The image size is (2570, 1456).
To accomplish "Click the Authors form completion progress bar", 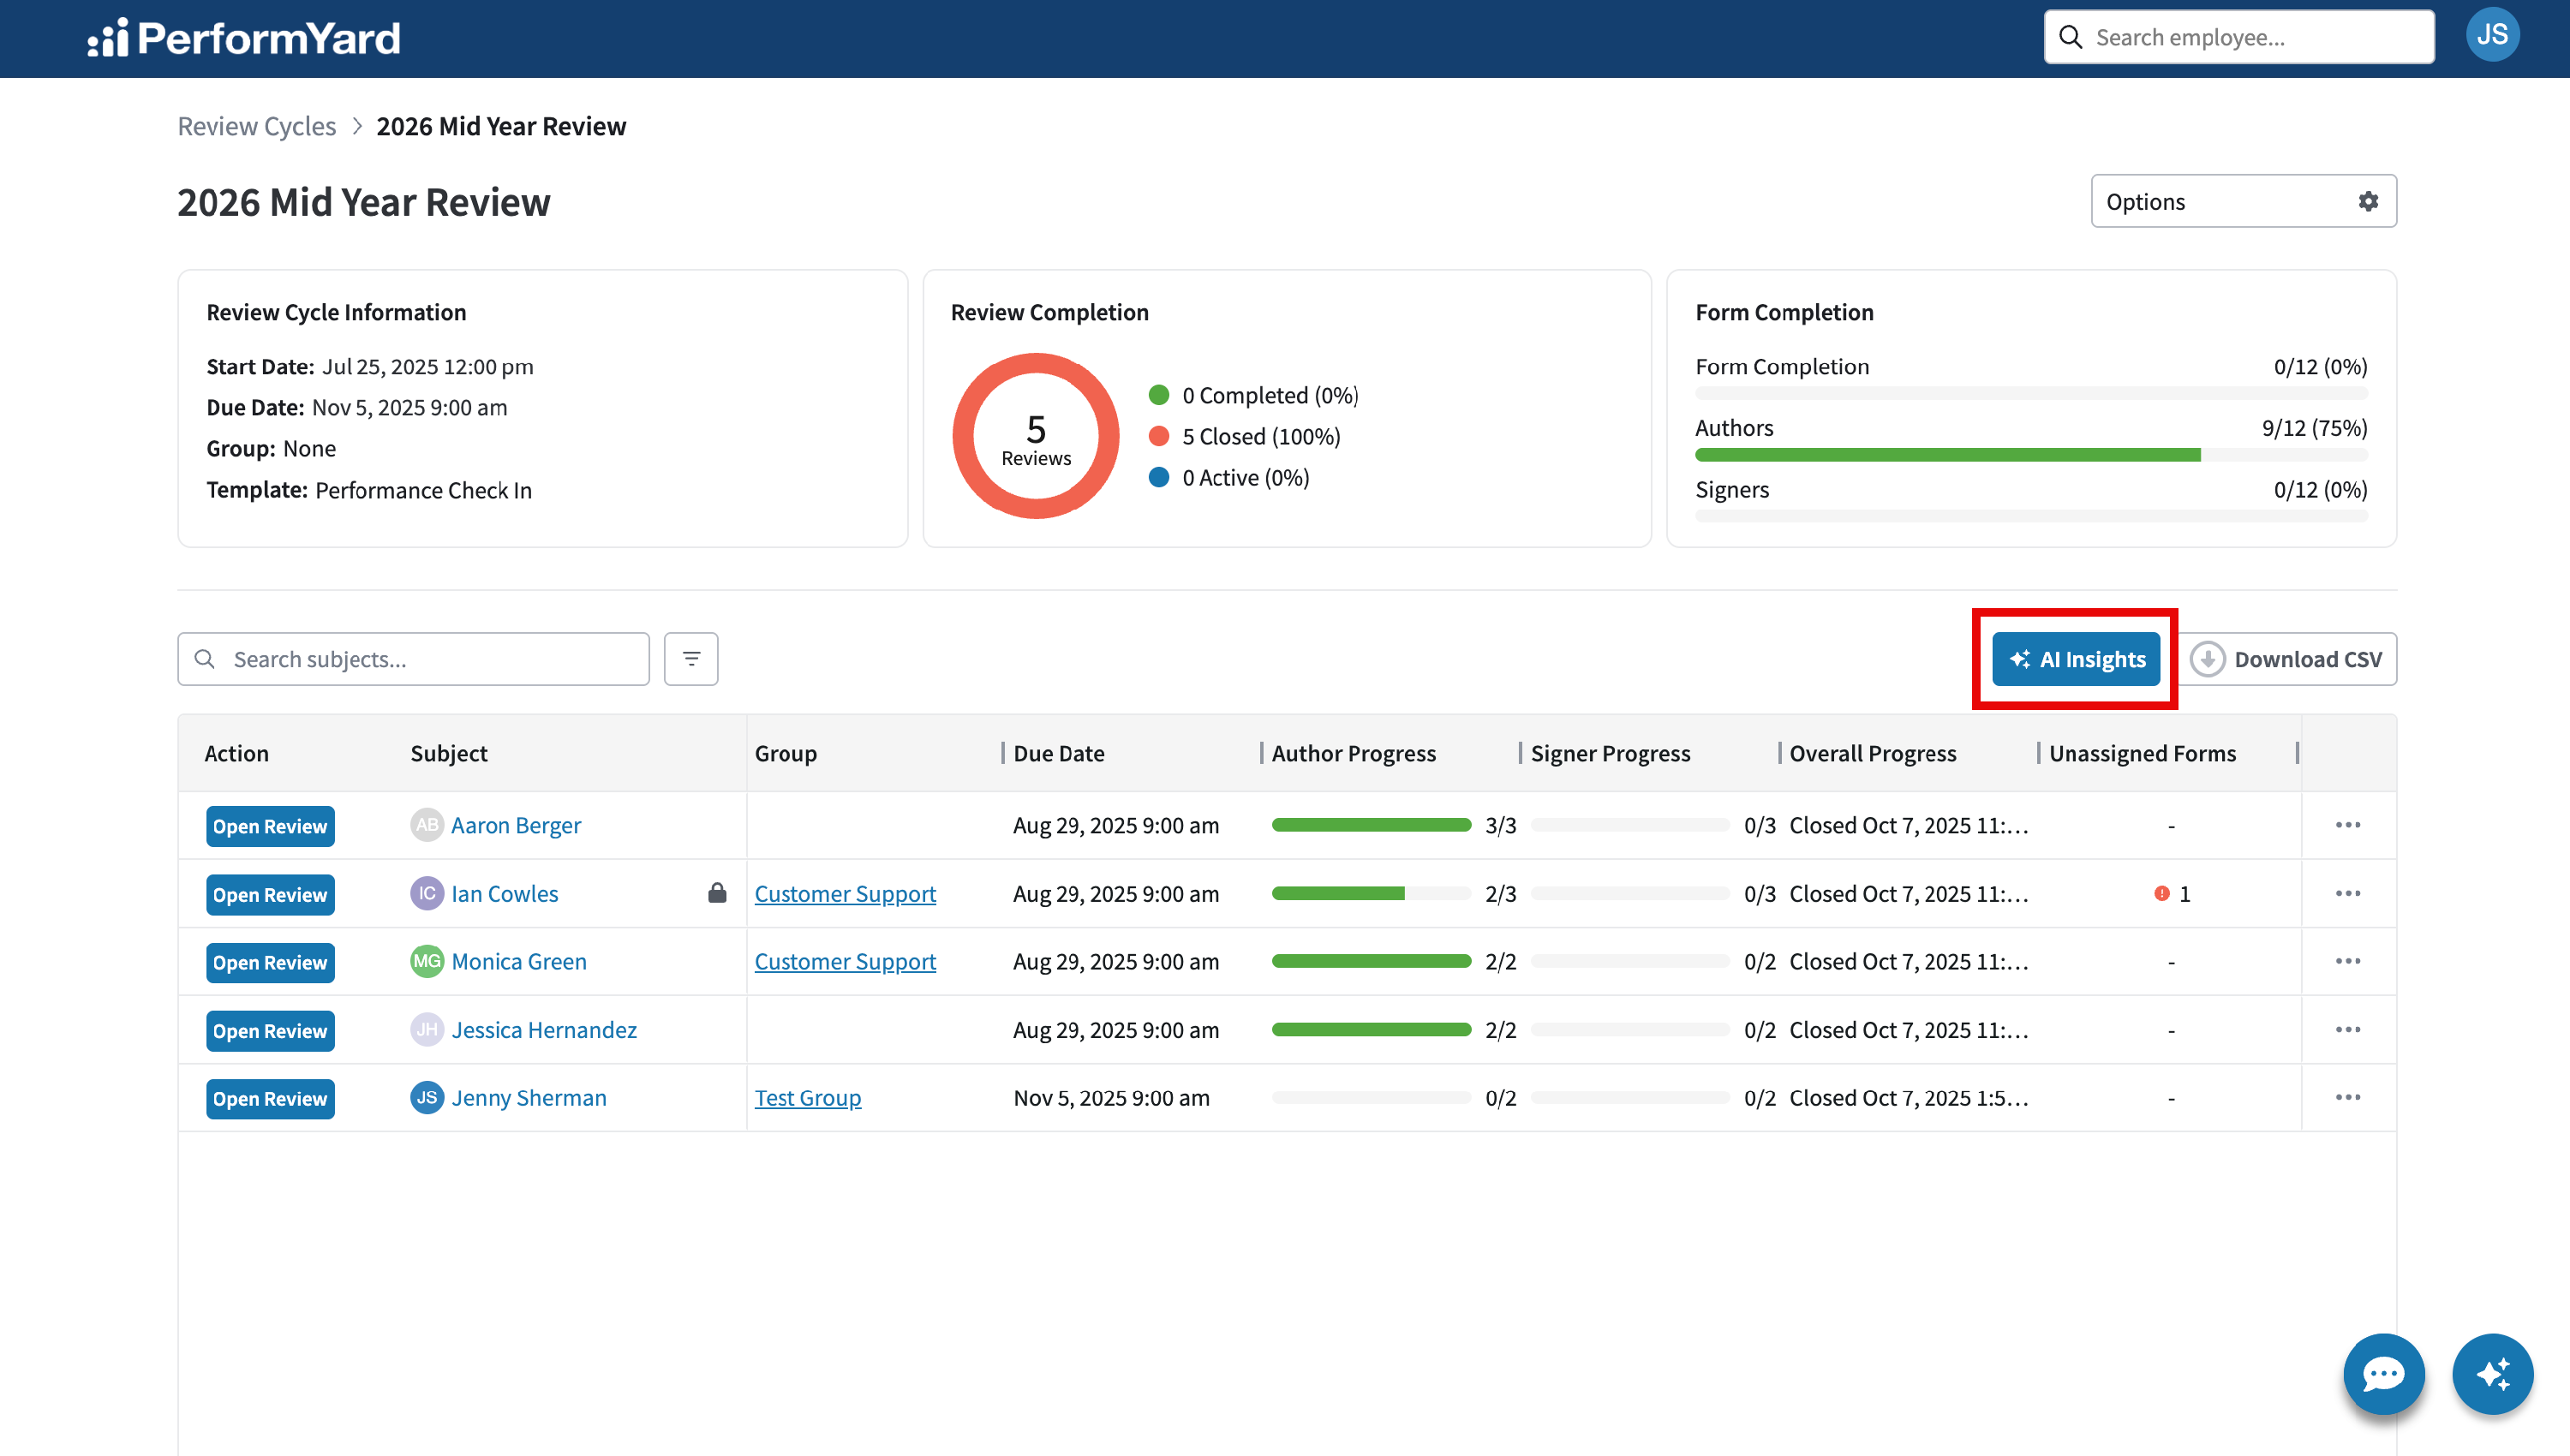I will (x=2031, y=455).
